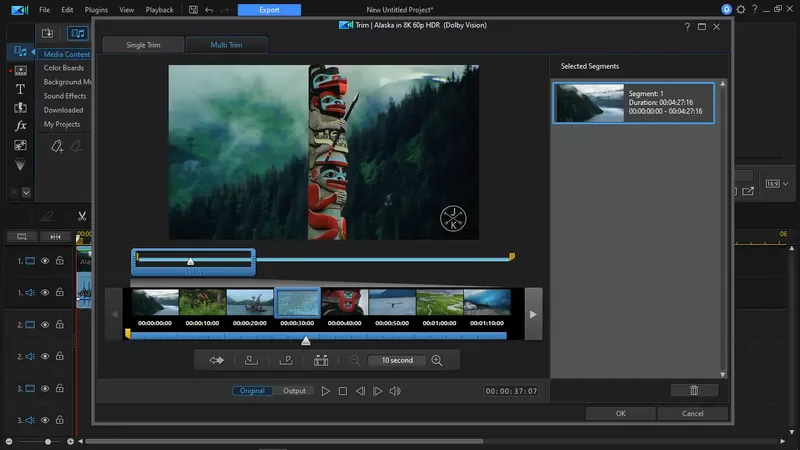Expand more rooms with down chevron
Viewport: 800px width, 450px height.
(27, 192)
